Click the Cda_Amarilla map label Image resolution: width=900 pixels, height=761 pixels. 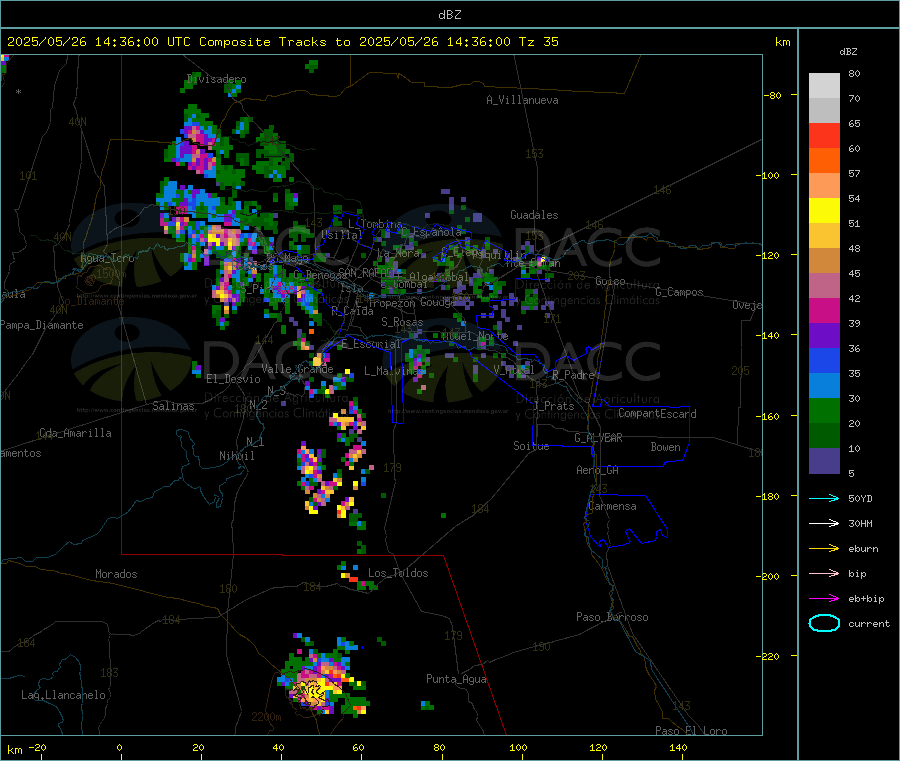75,433
